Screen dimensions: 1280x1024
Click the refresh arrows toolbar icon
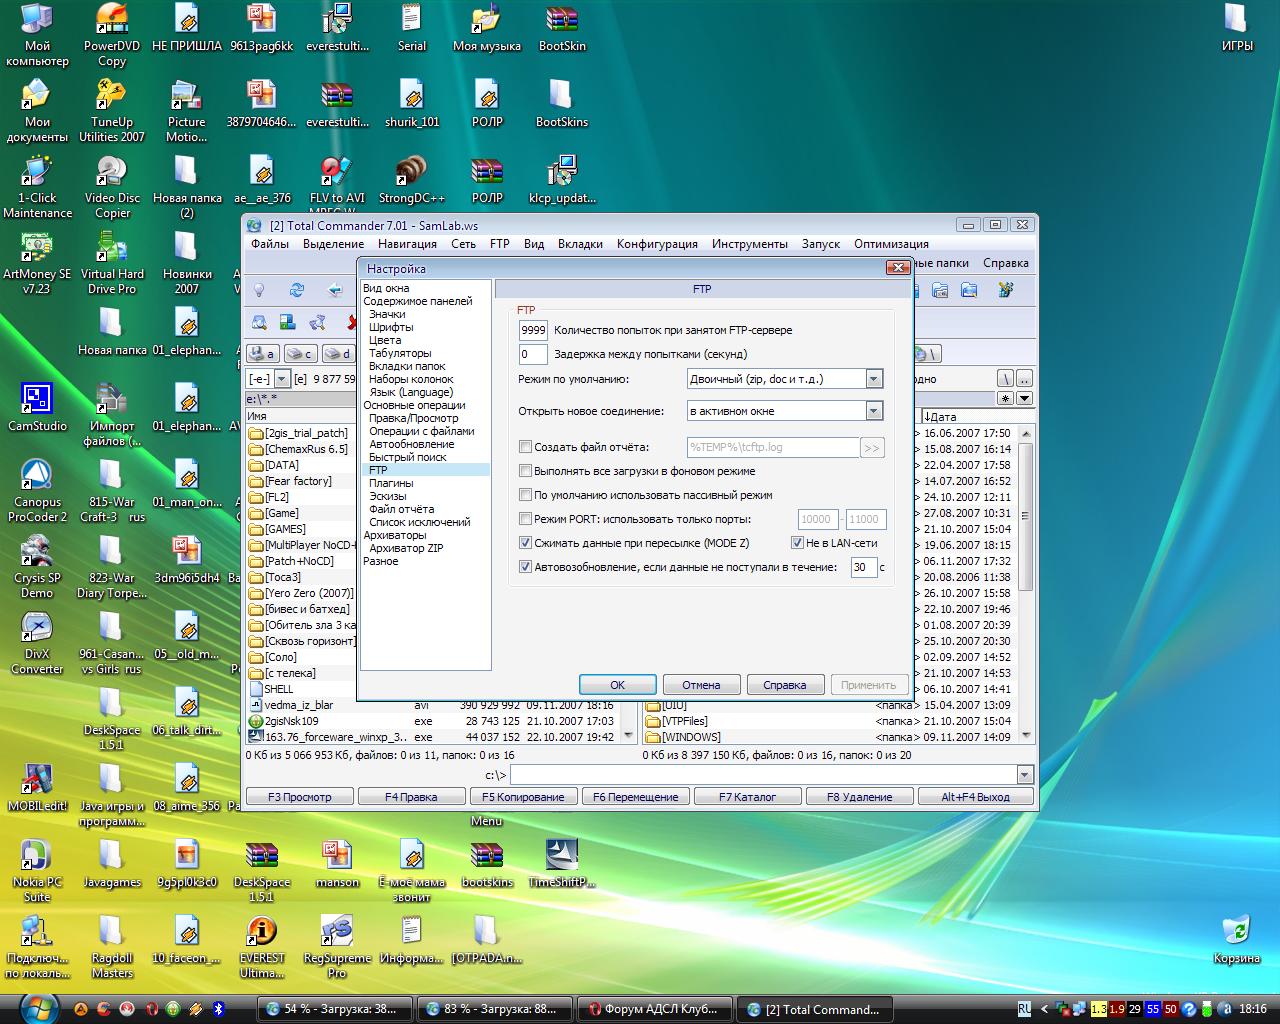click(297, 290)
